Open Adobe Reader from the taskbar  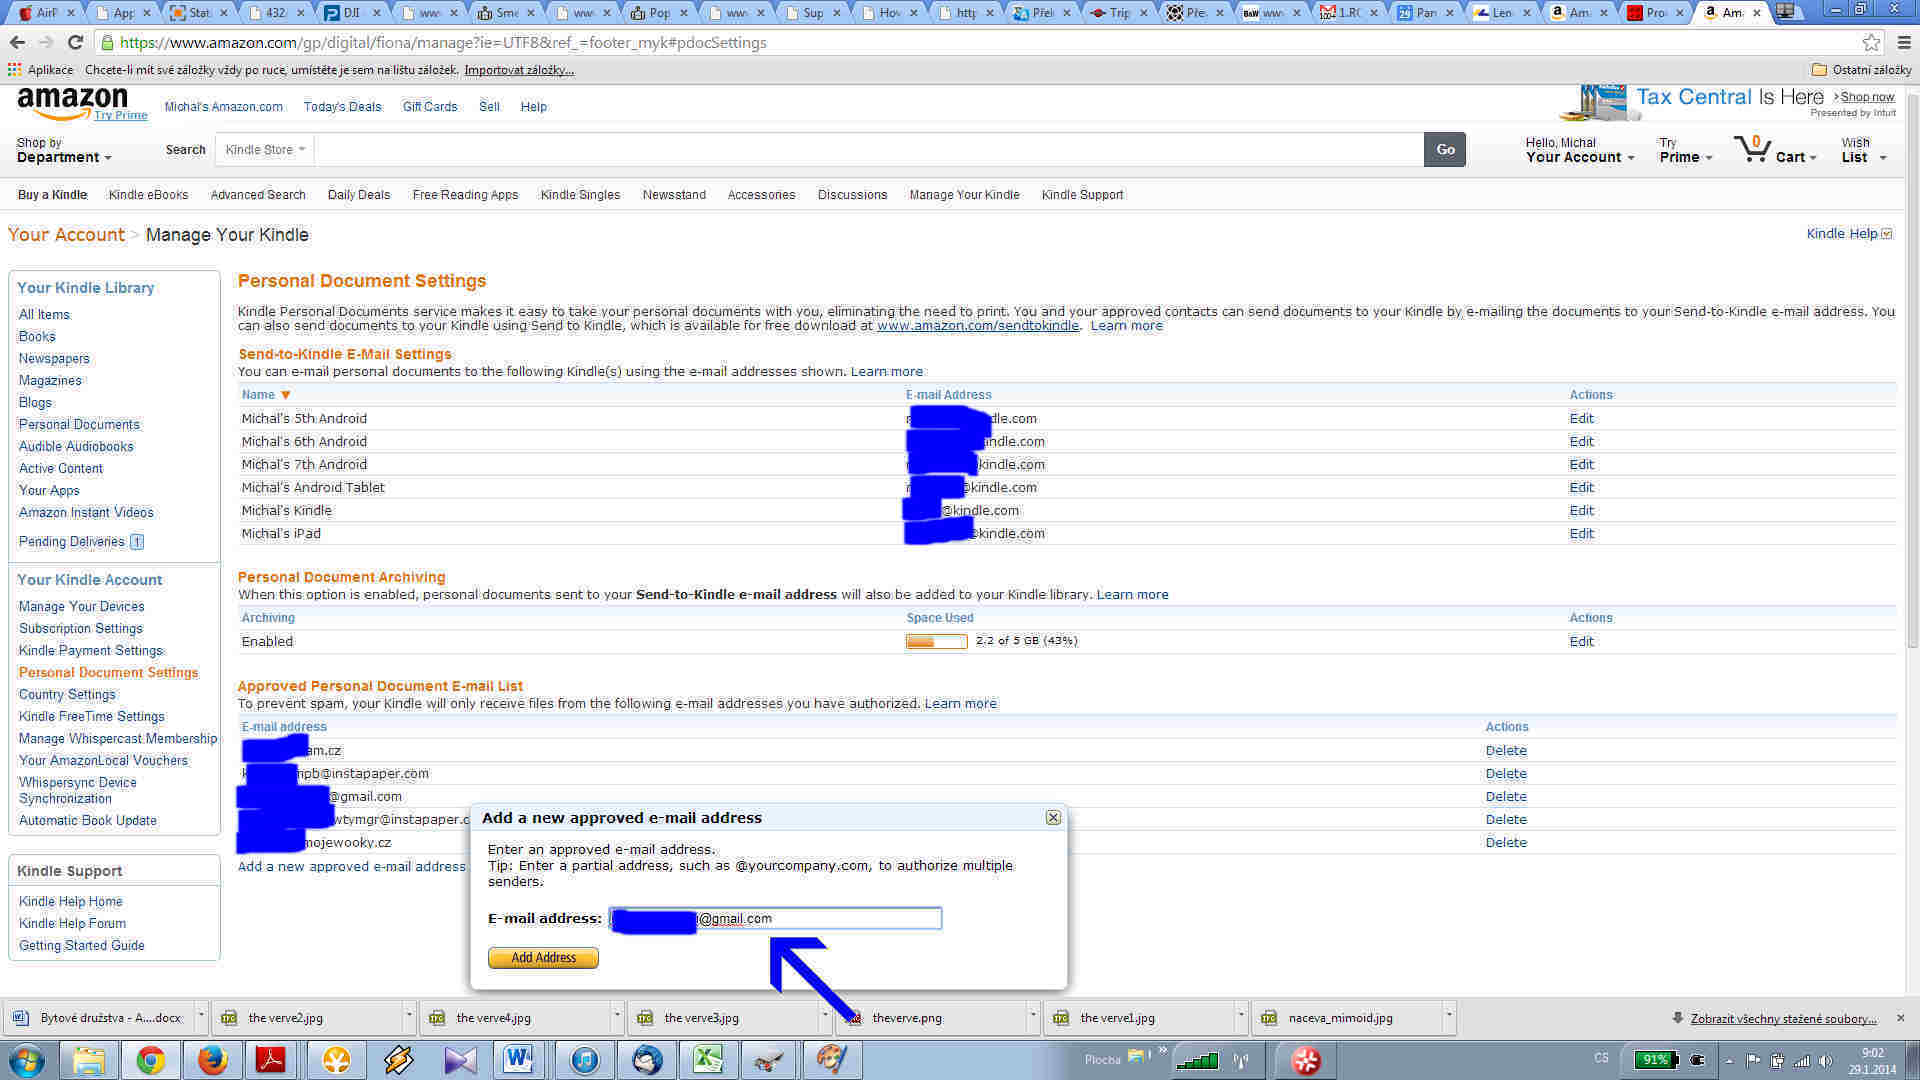[272, 1059]
